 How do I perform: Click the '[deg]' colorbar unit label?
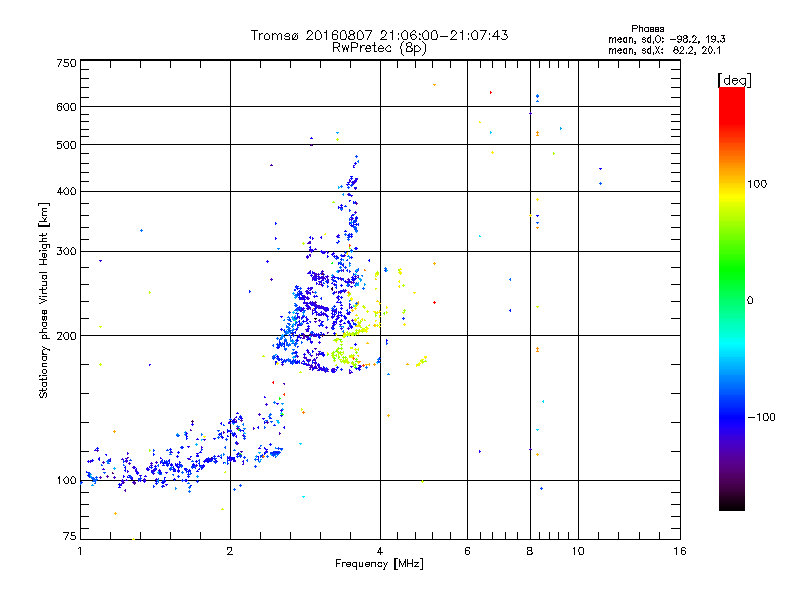[x=734, y=81]
